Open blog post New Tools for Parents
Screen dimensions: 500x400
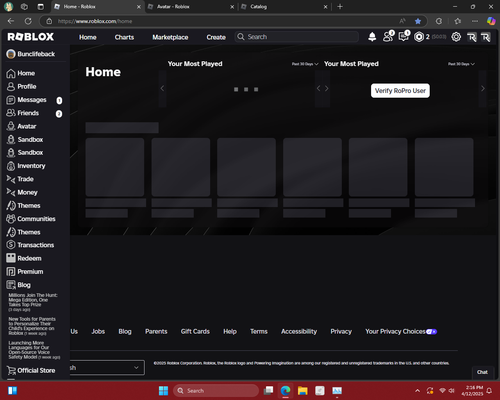(32, 326)
